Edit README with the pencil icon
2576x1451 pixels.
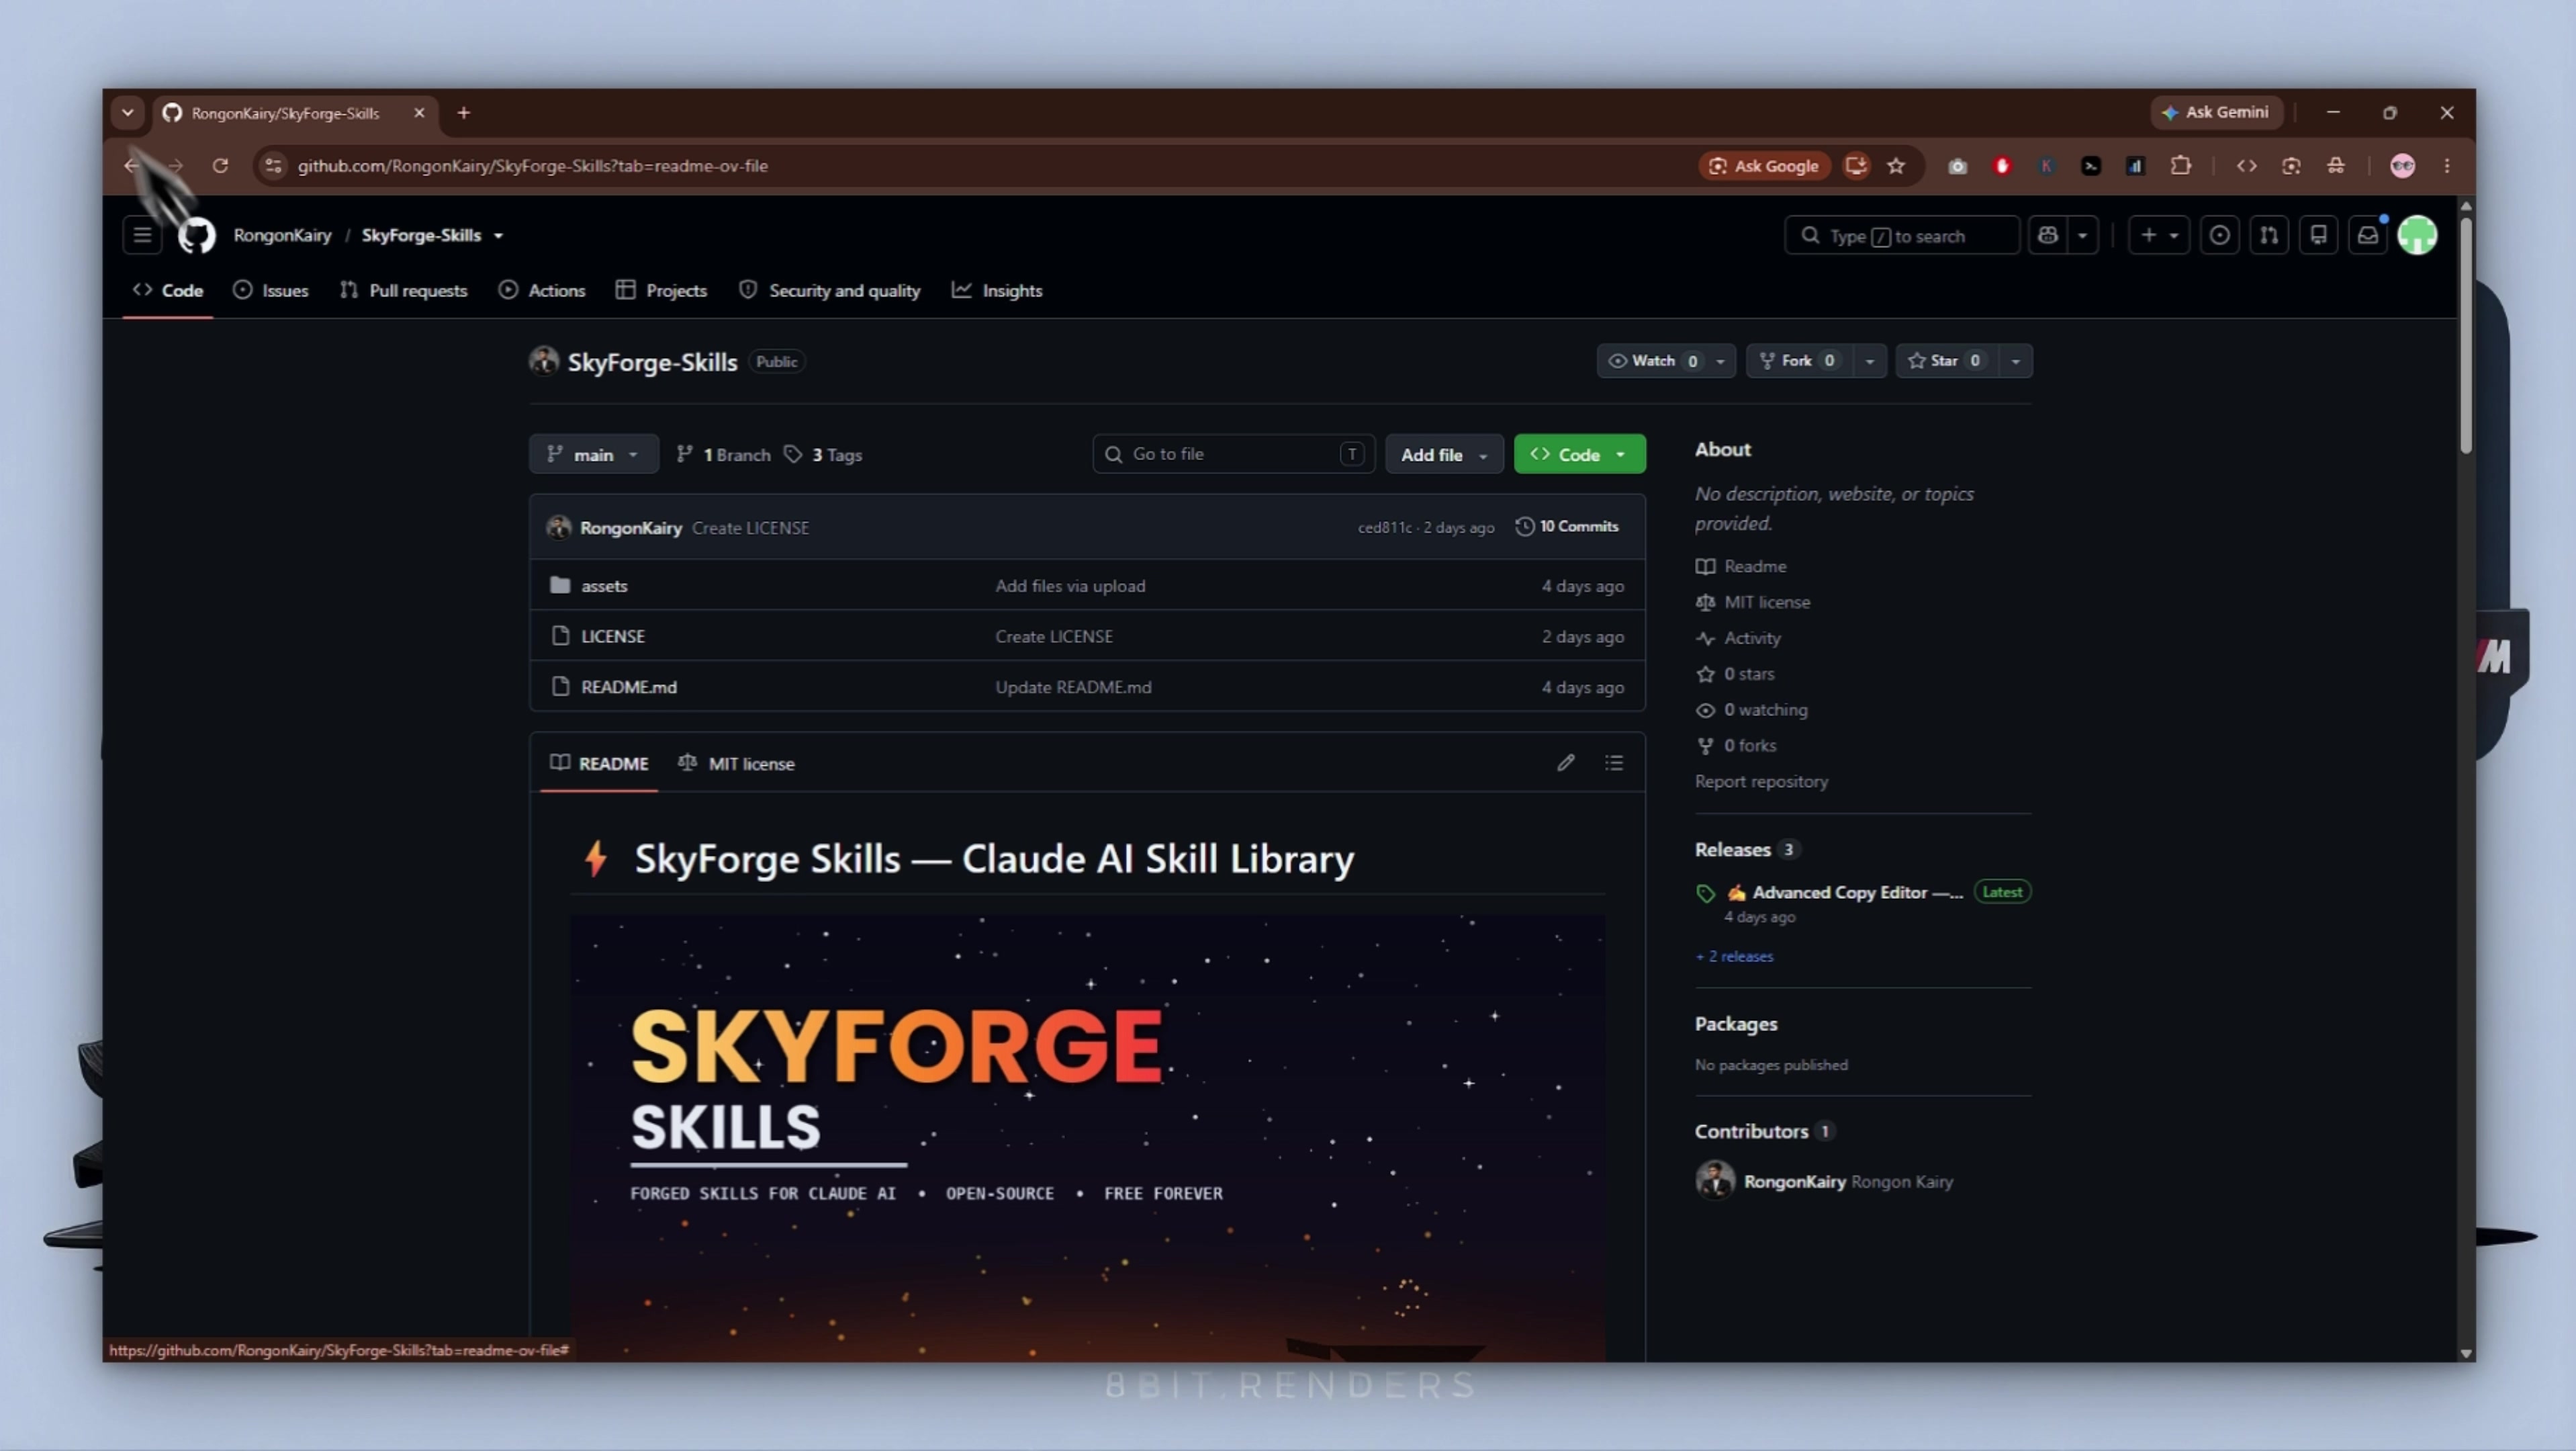pos(1566,763)
